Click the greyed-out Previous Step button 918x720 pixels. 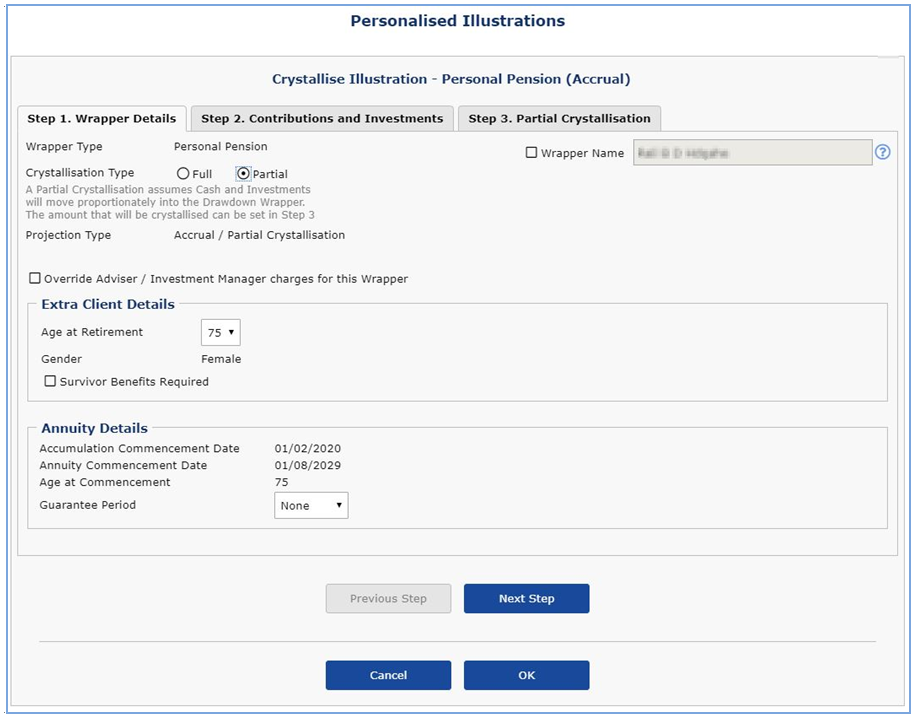pos(388,599)
